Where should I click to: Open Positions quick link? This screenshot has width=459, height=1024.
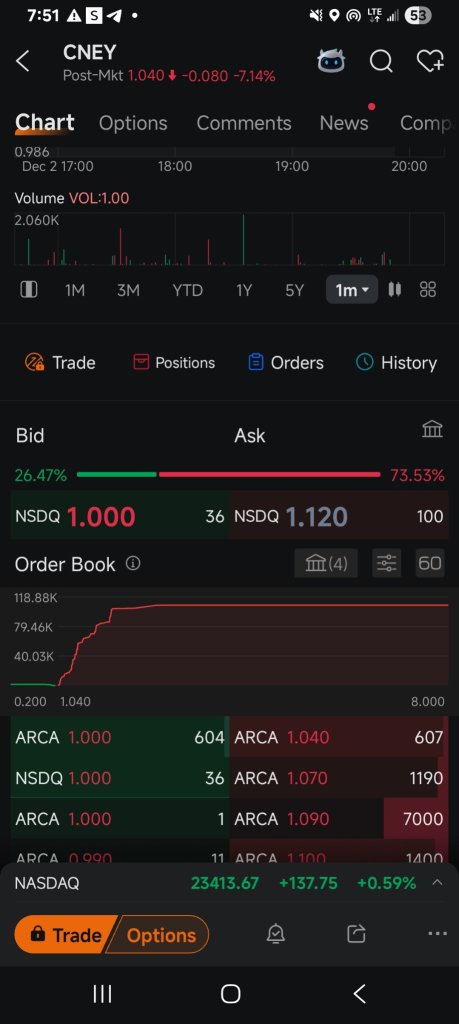click(174, 362)
